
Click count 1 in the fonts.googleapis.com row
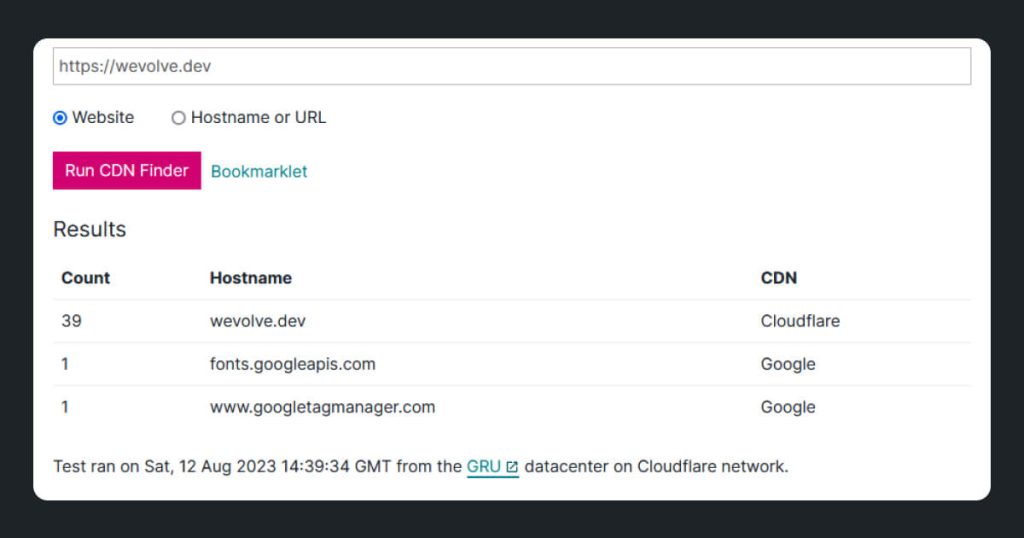[x=65, y=364]
